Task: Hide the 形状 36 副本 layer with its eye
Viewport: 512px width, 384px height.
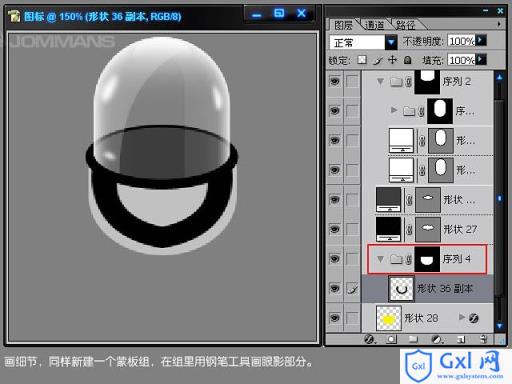Action: click(335, 288)
